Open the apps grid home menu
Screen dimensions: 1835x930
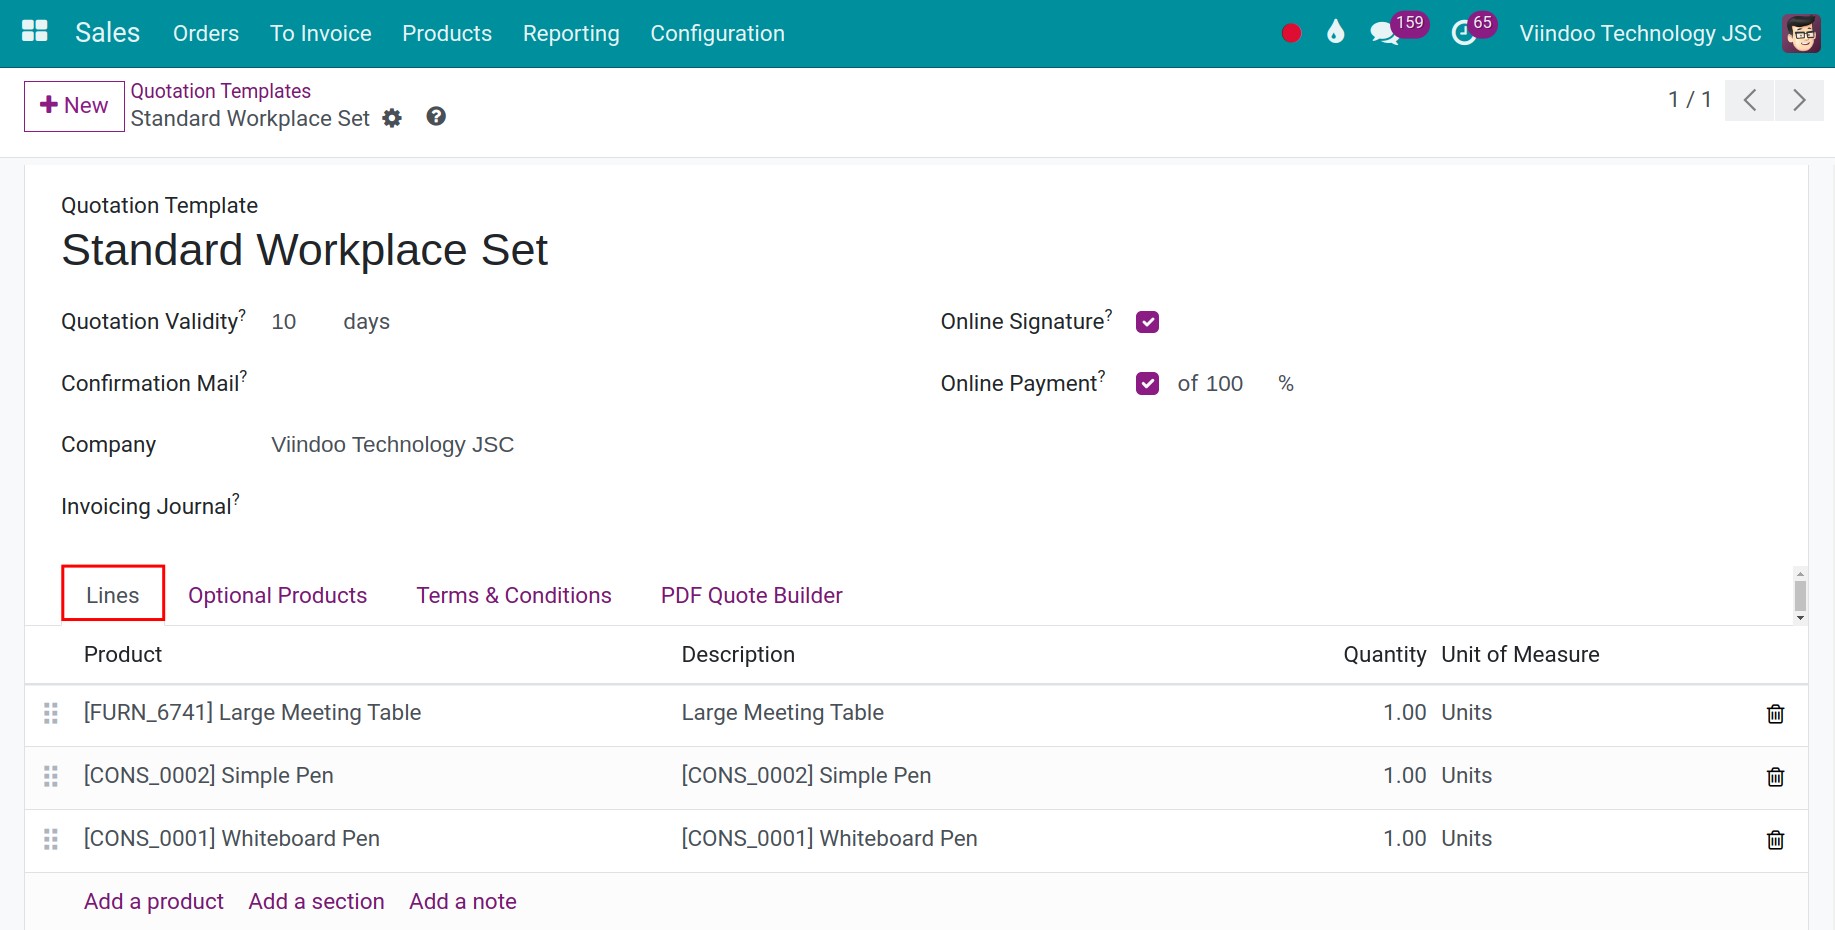[35, 32]
